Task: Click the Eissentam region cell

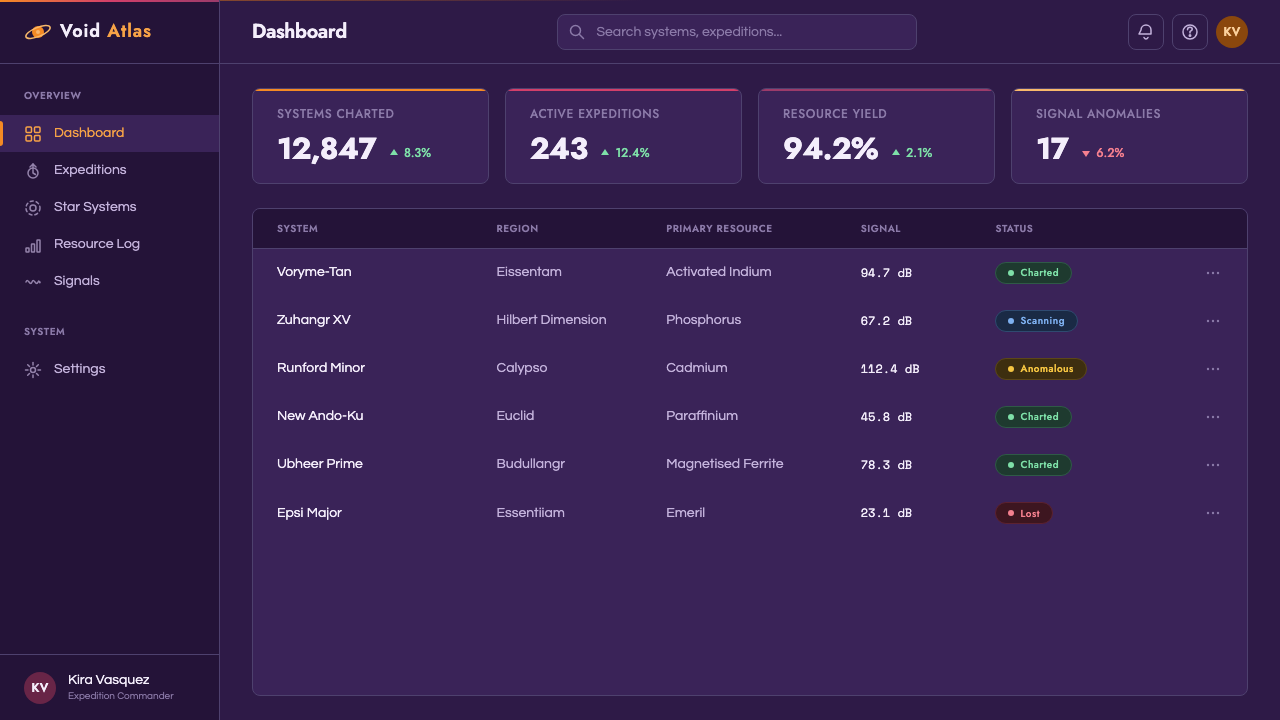Action: pos(529,272)
